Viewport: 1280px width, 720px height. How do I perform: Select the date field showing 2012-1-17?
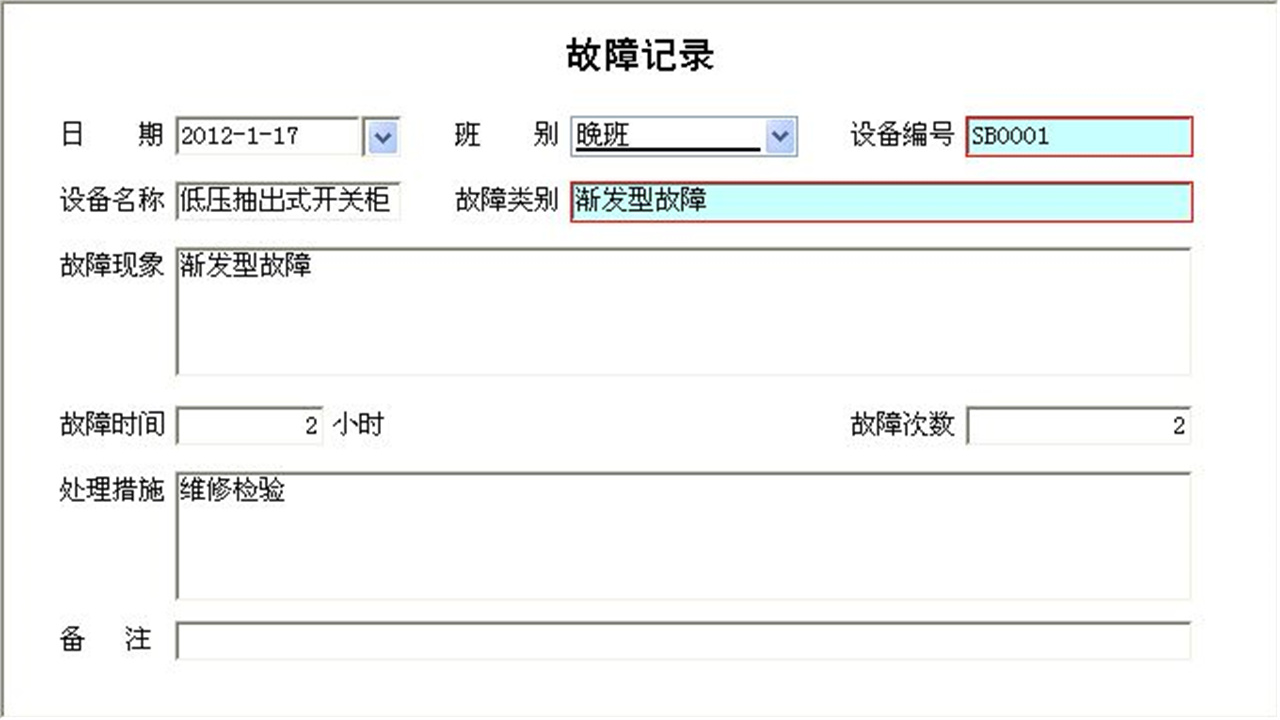point(265,137)
